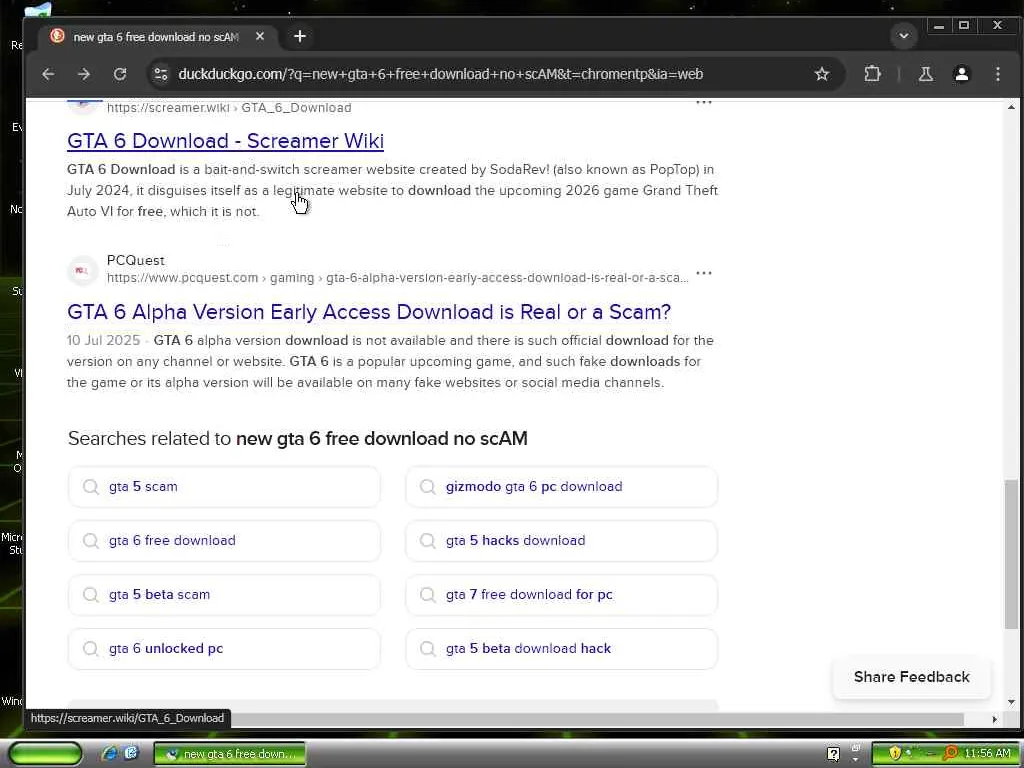Click the vertical scrollbar thumb
The height and width of the screenshot is (768, 1024).
(1011, 554)
